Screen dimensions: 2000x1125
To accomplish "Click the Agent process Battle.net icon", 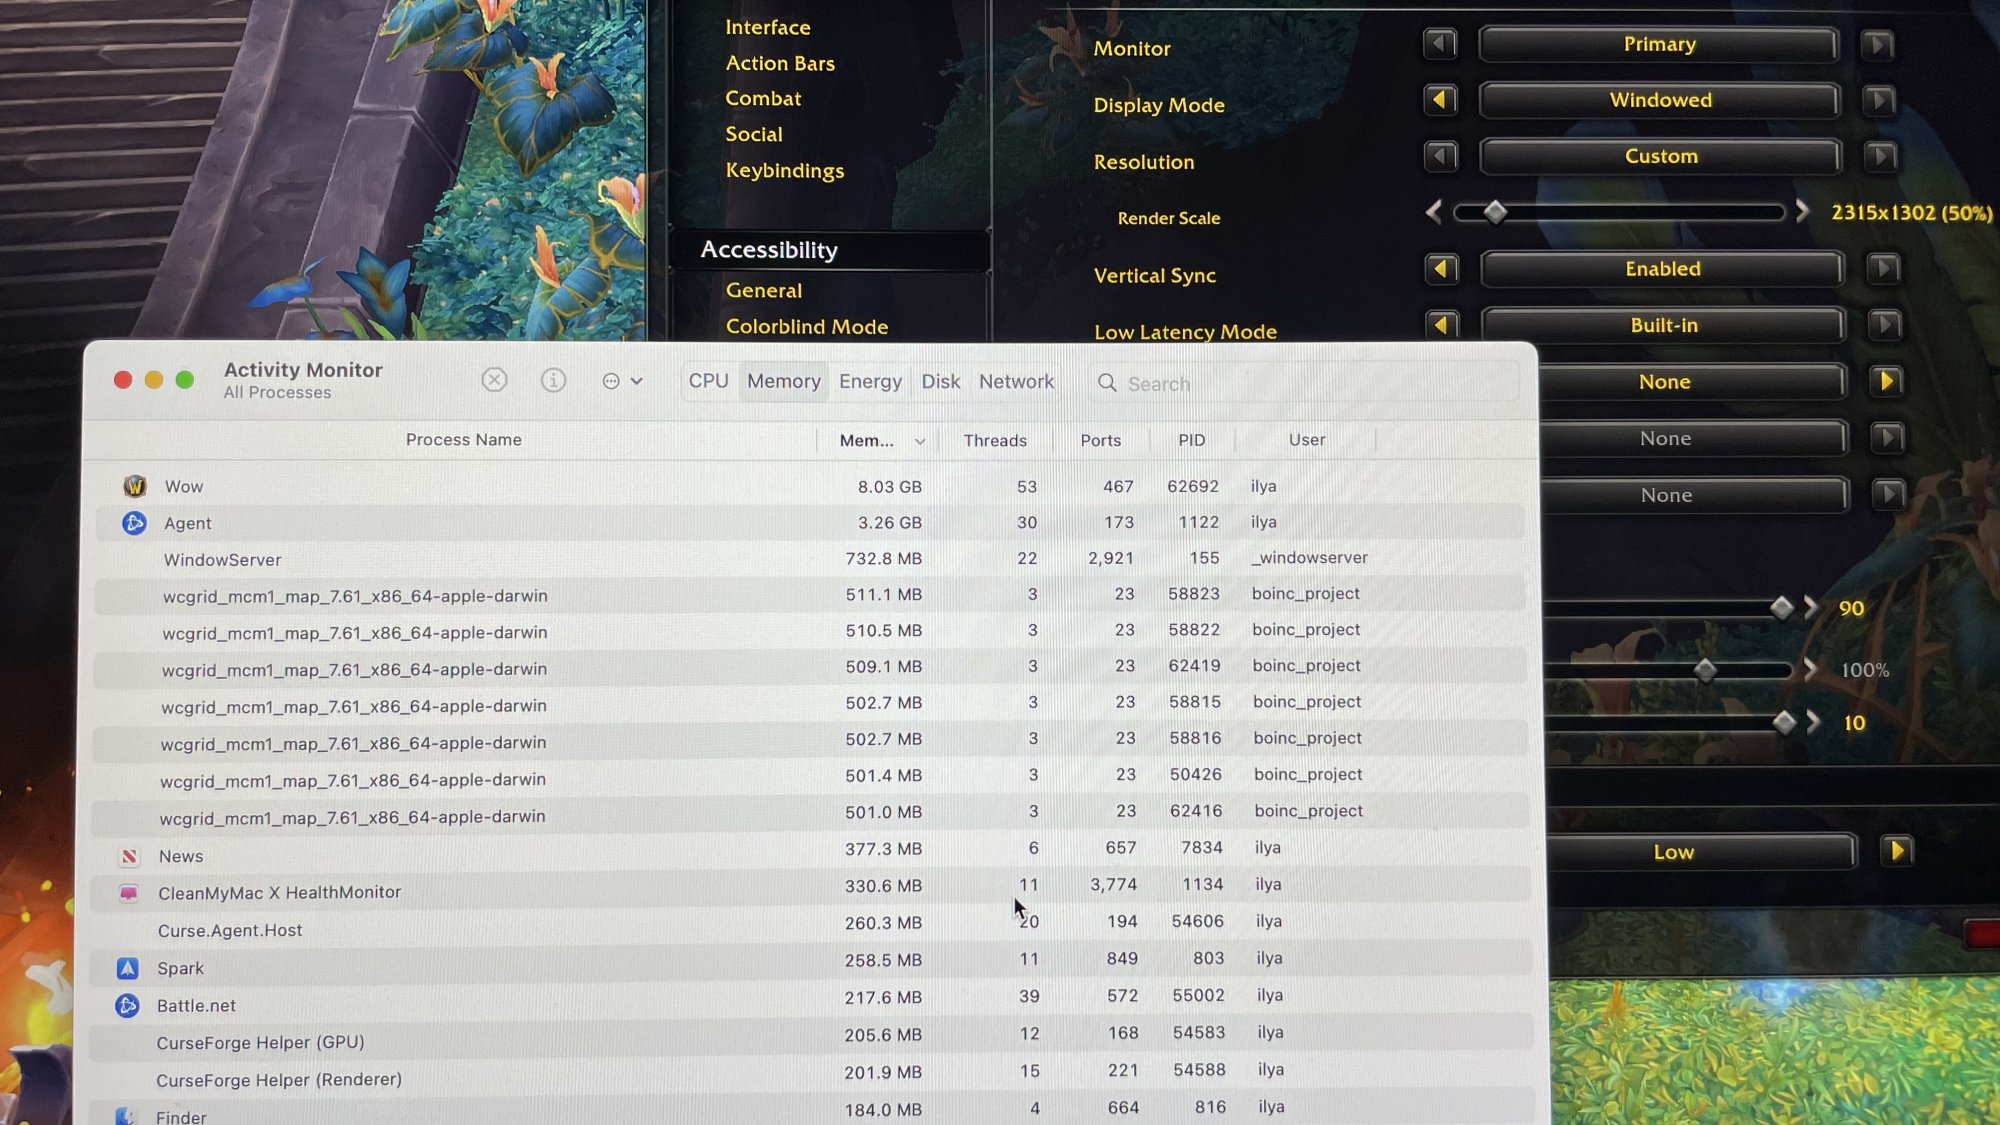I will pos(134,523).
